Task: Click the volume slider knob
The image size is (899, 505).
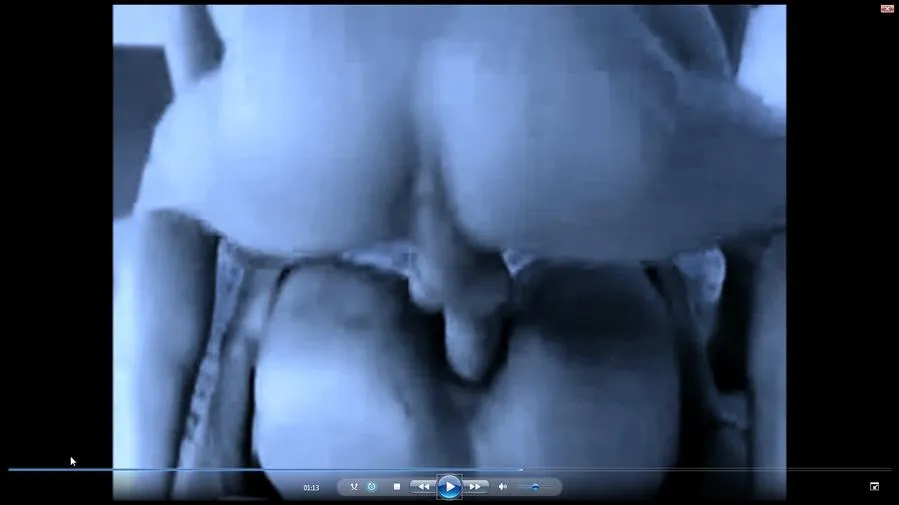Action: 535,487
